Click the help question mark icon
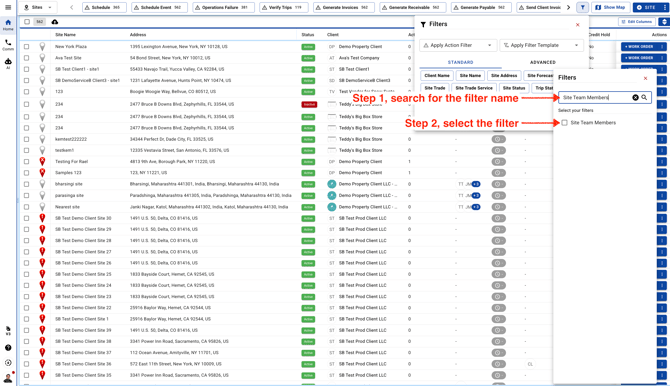This screenshot has height=386, width=670. [8, 348]
